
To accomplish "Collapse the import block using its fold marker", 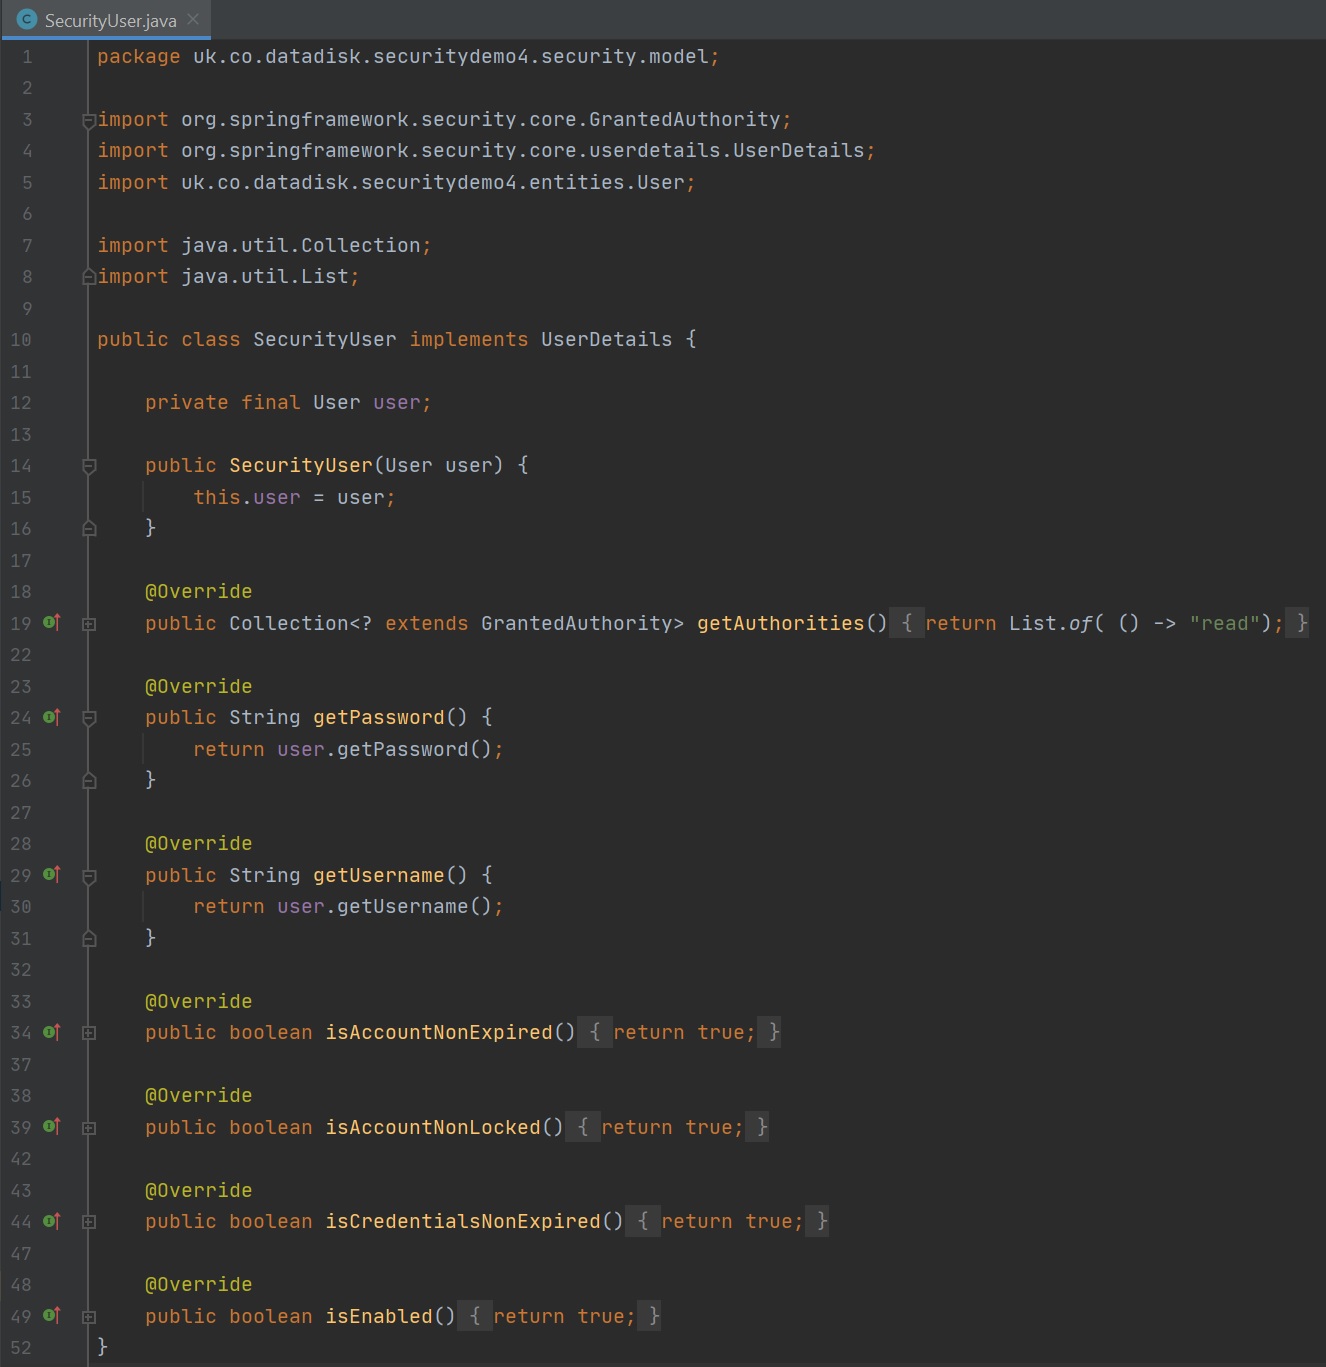I will pos(89,120).
